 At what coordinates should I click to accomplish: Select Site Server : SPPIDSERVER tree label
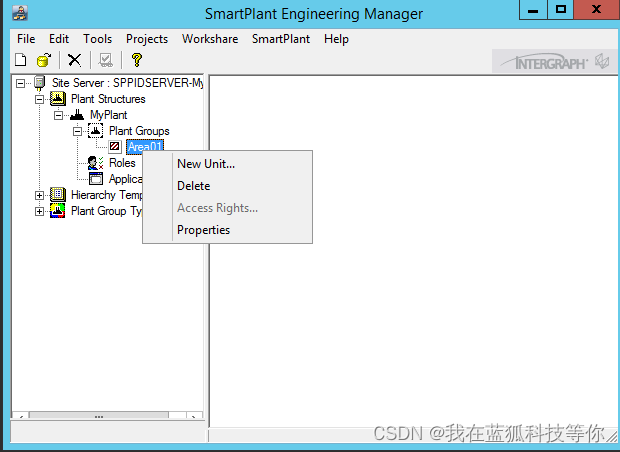tap(127, 83)
